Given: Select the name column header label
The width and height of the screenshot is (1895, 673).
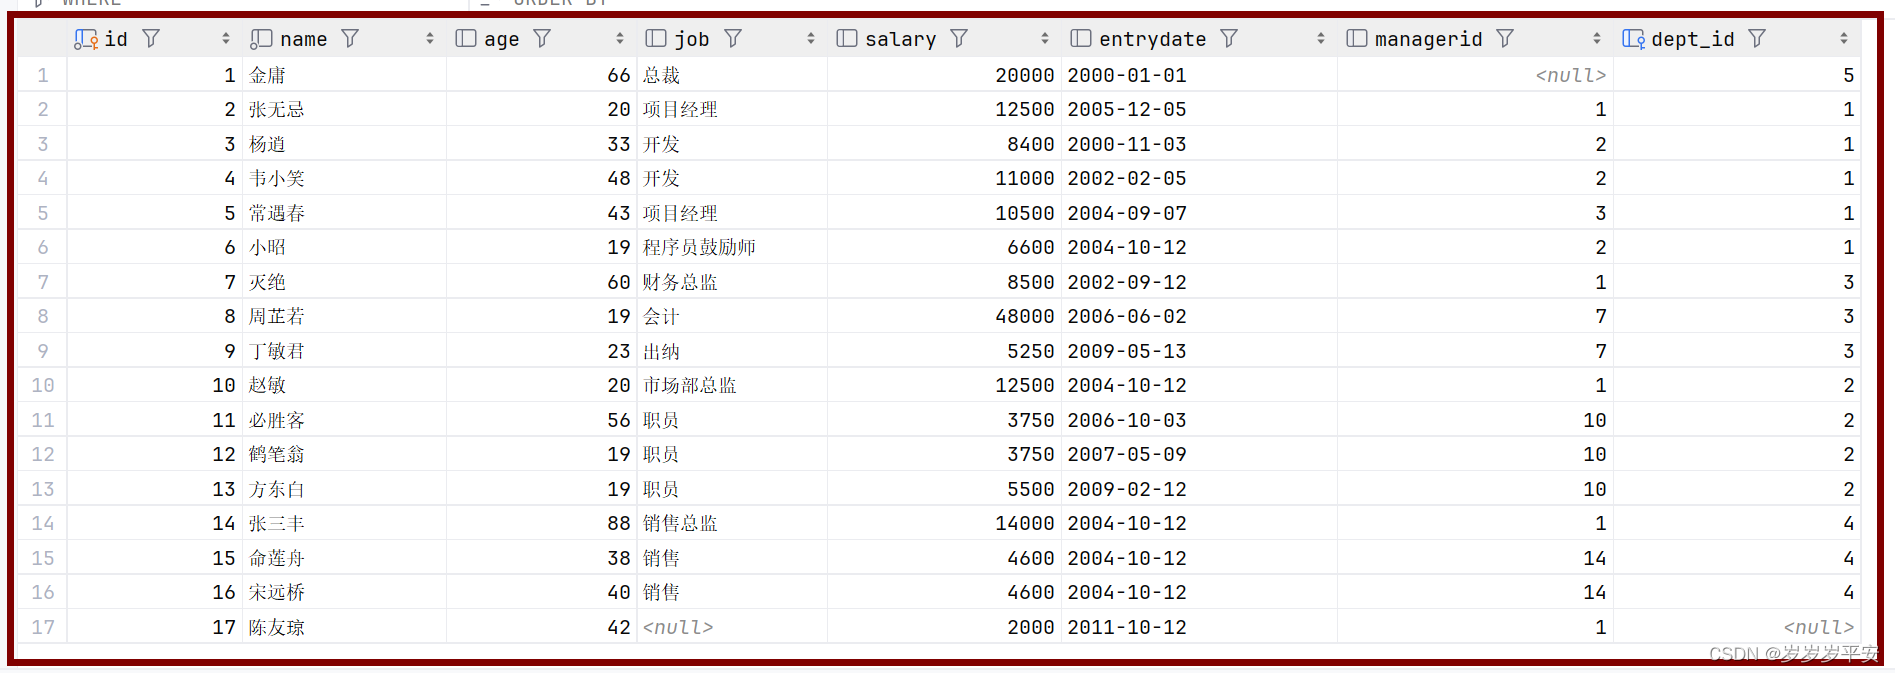Looking at the screenshot, I should [304, 39].
